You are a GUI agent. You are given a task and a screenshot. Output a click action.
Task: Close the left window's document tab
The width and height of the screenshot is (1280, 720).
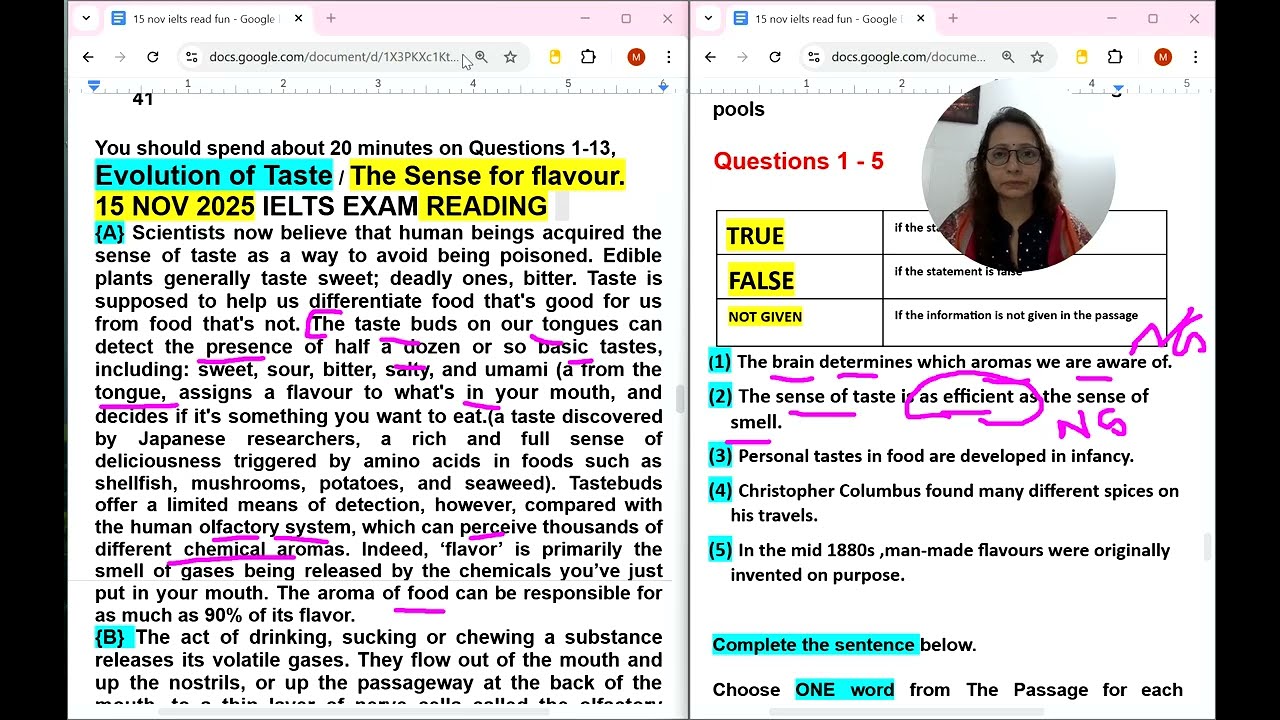pos(298,18)
